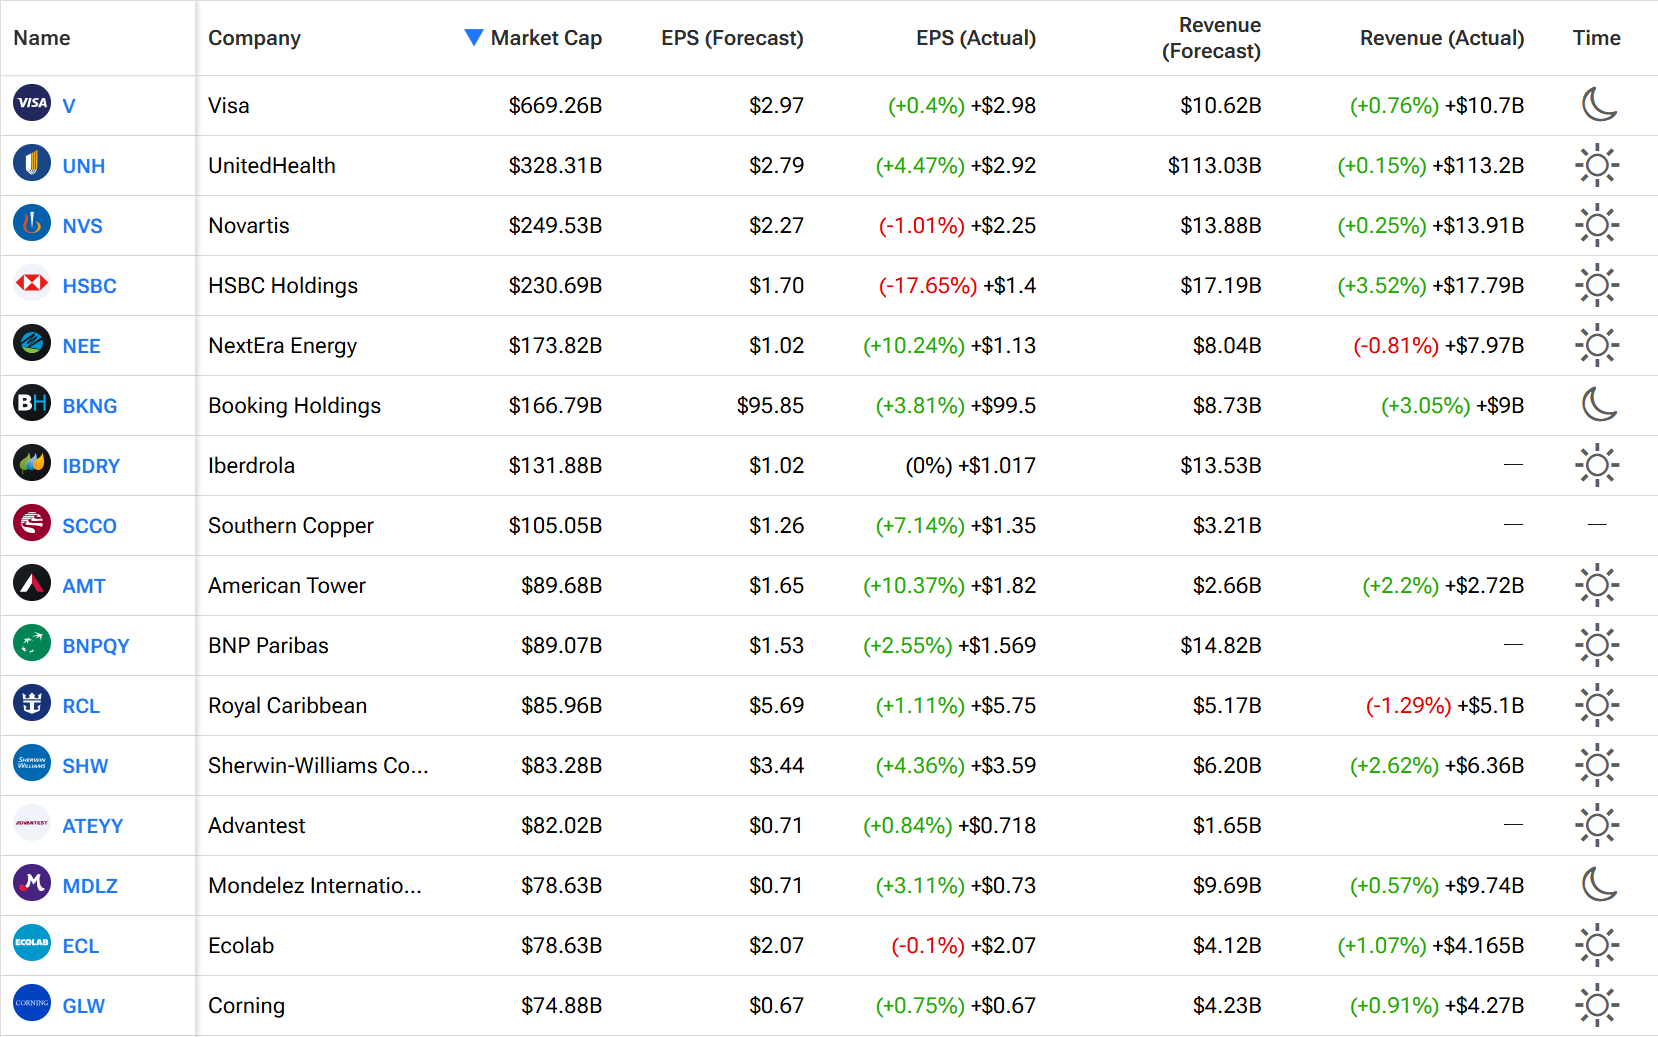Select the (-17.65%) +$1.4 EPS value
This screenshot has width=1658, height=1037.
pos(957,286)
